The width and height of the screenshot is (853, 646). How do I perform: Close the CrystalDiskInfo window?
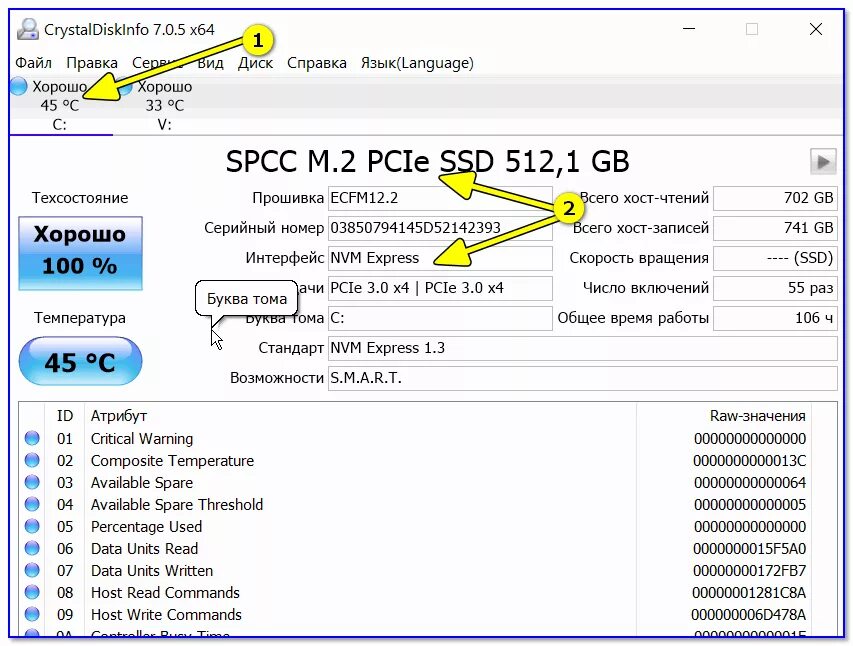coord(815,29)
